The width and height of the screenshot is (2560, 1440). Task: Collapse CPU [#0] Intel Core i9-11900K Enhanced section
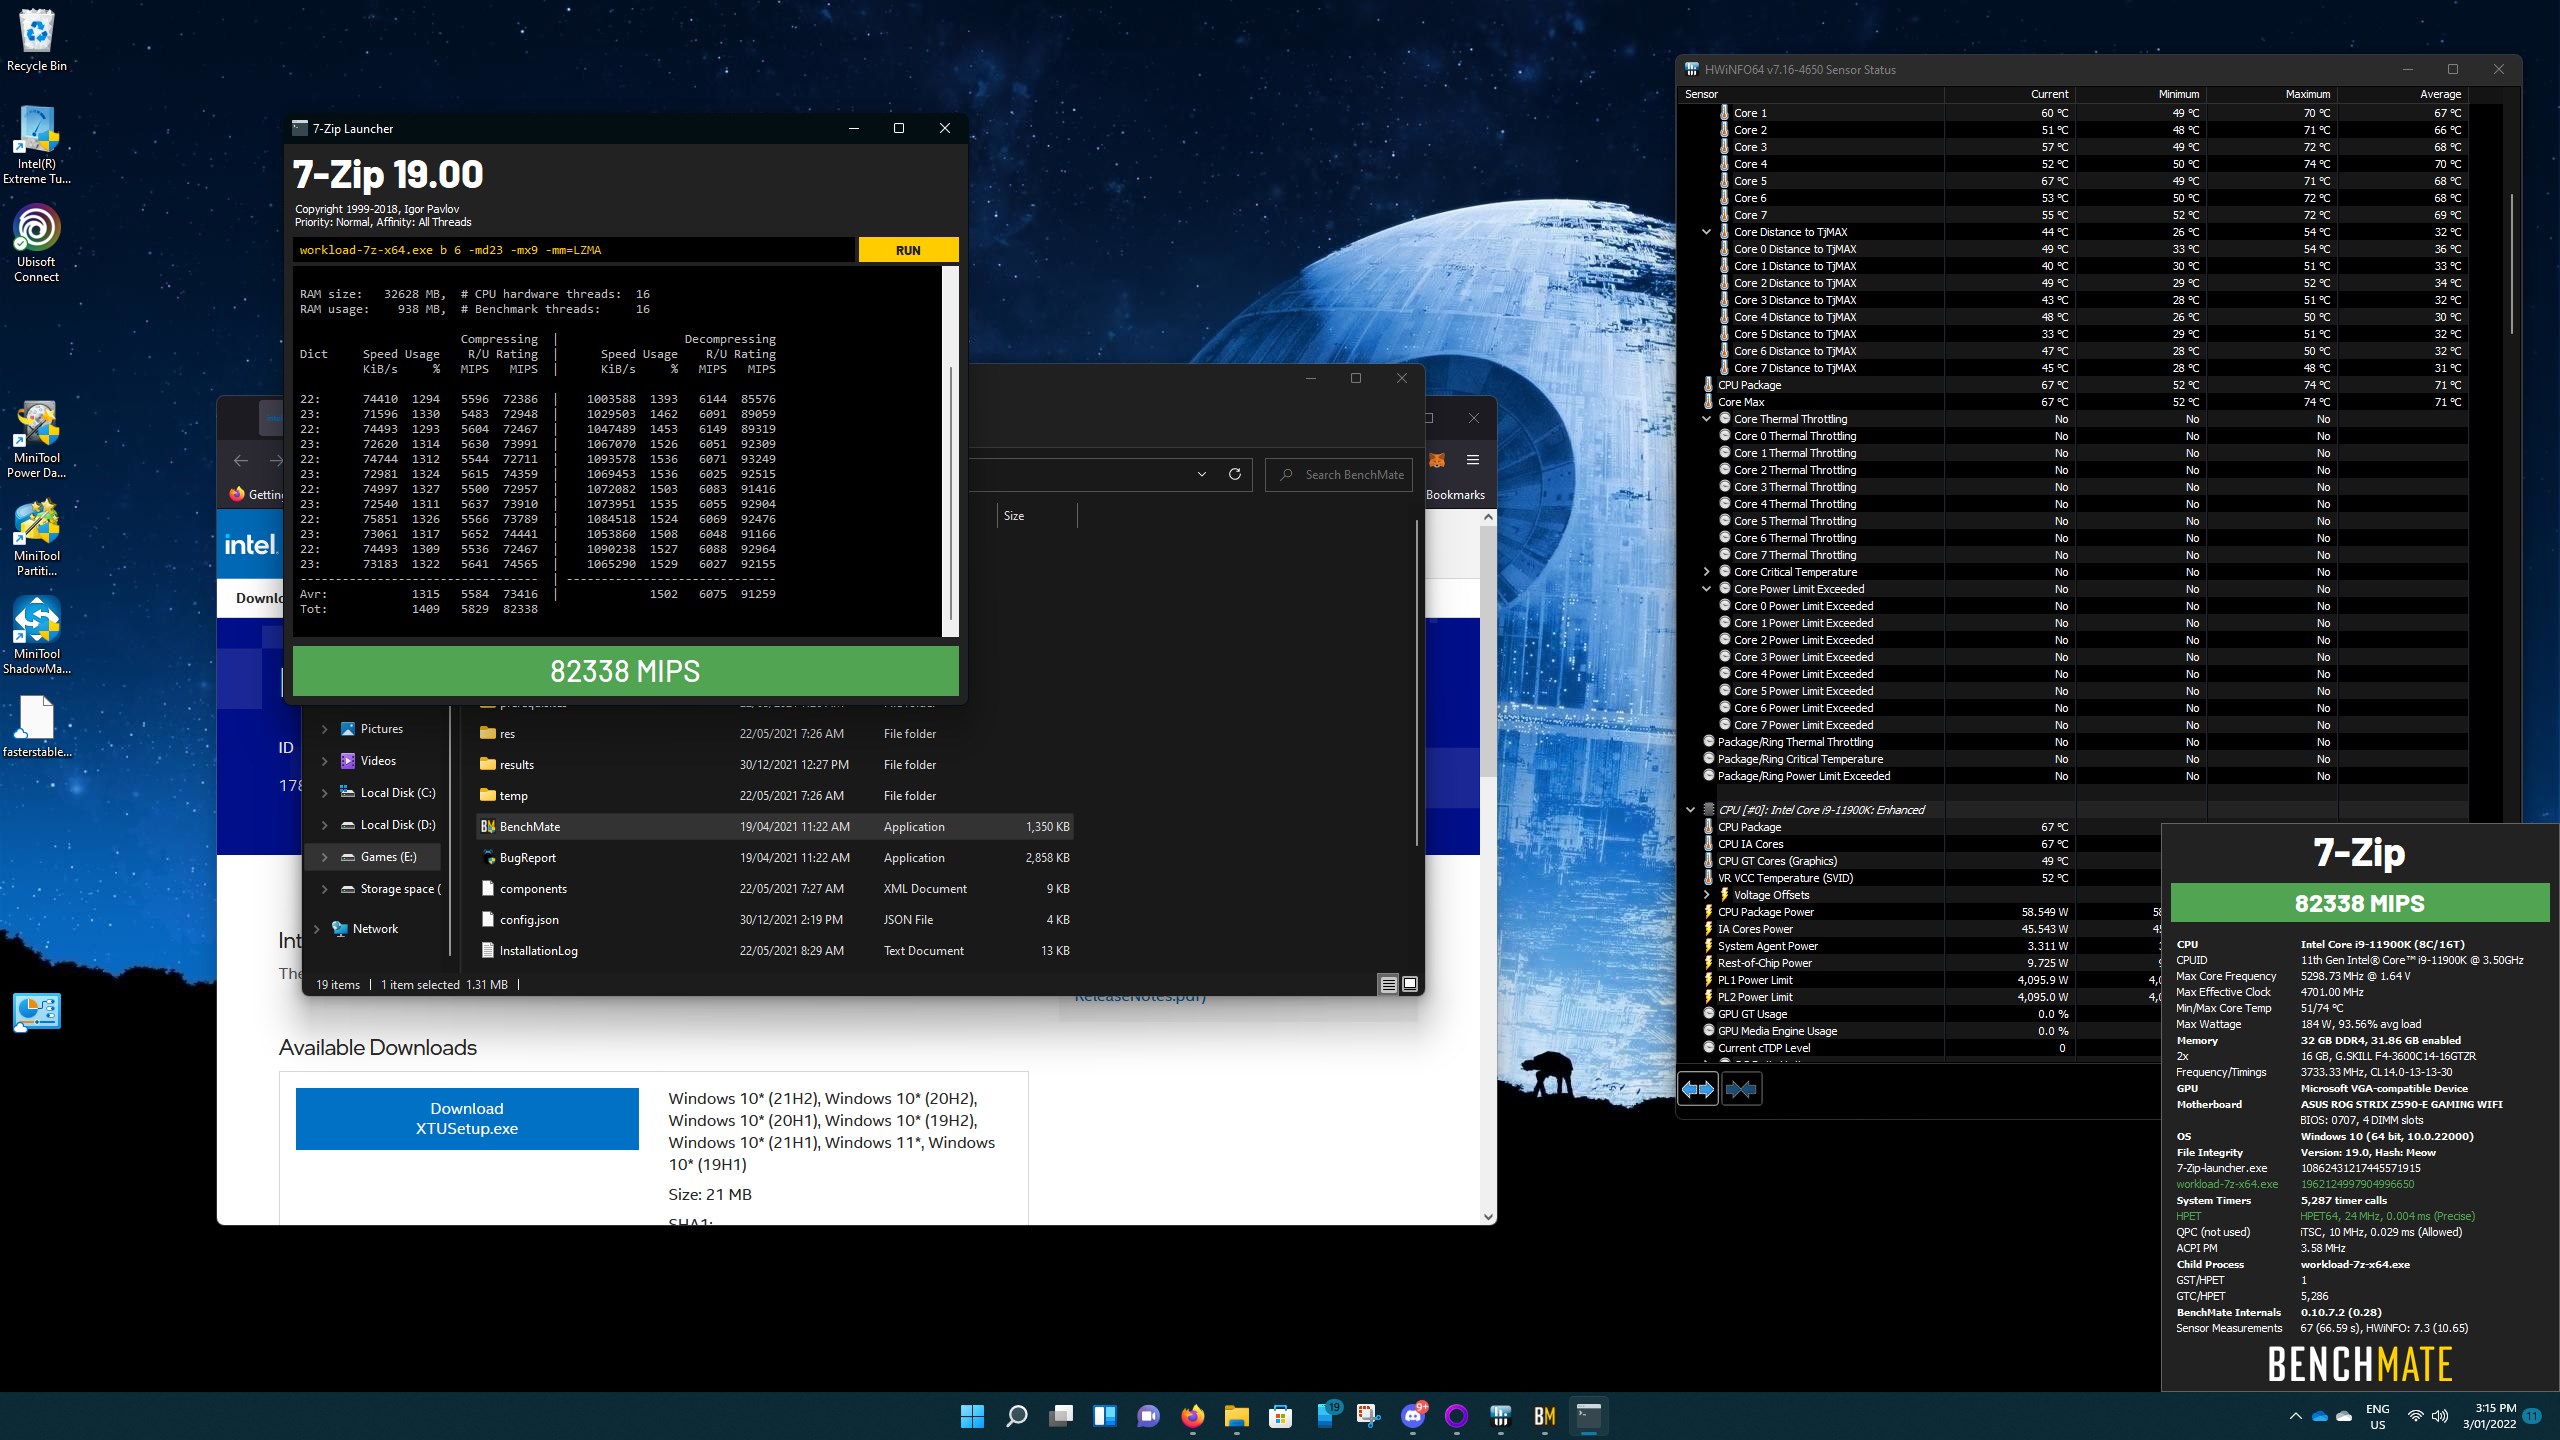[1691, 810]
